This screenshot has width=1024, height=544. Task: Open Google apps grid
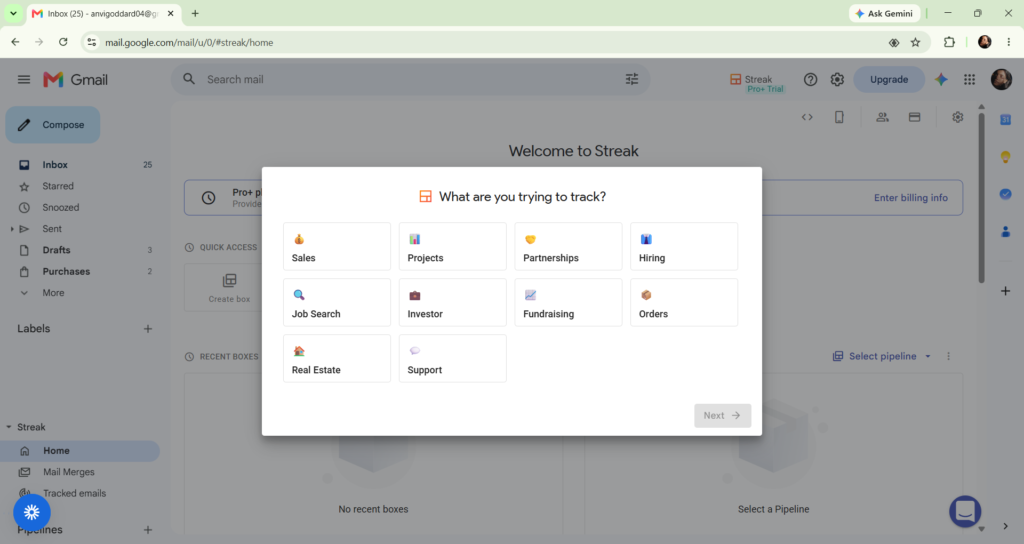(x=969, y=79)
